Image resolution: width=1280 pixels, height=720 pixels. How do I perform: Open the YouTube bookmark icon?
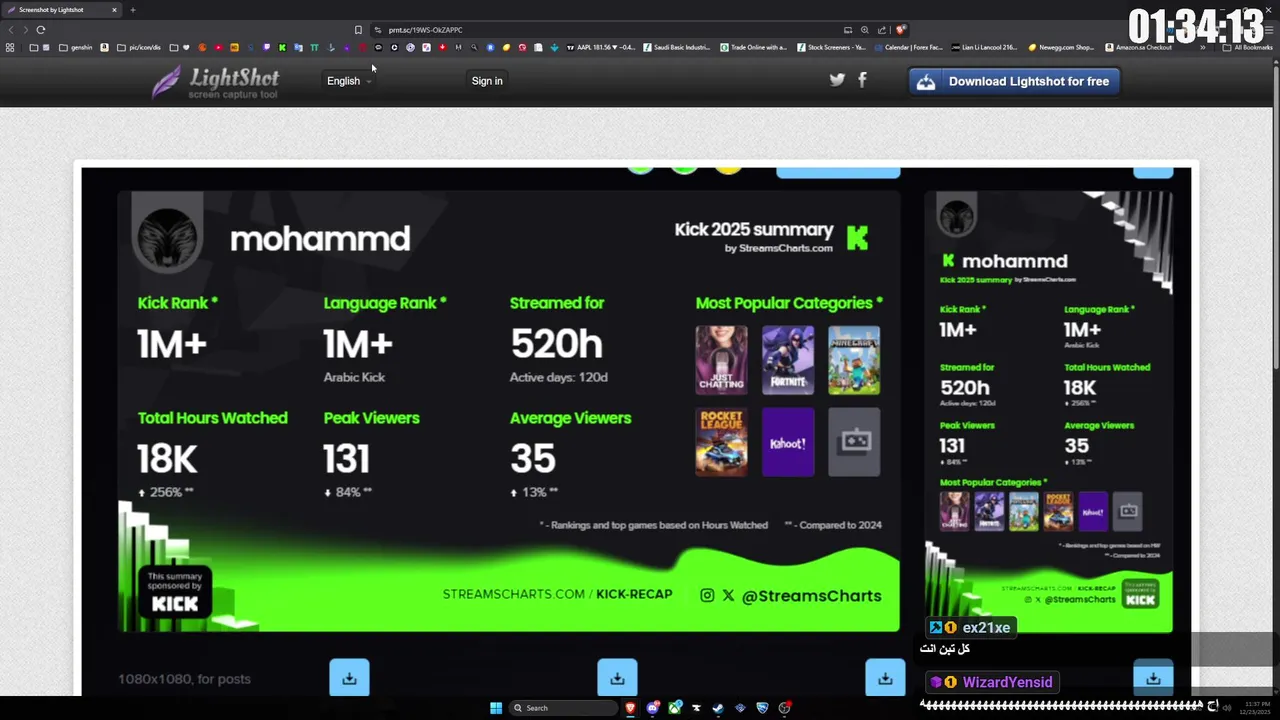click(x=218, y=47)
